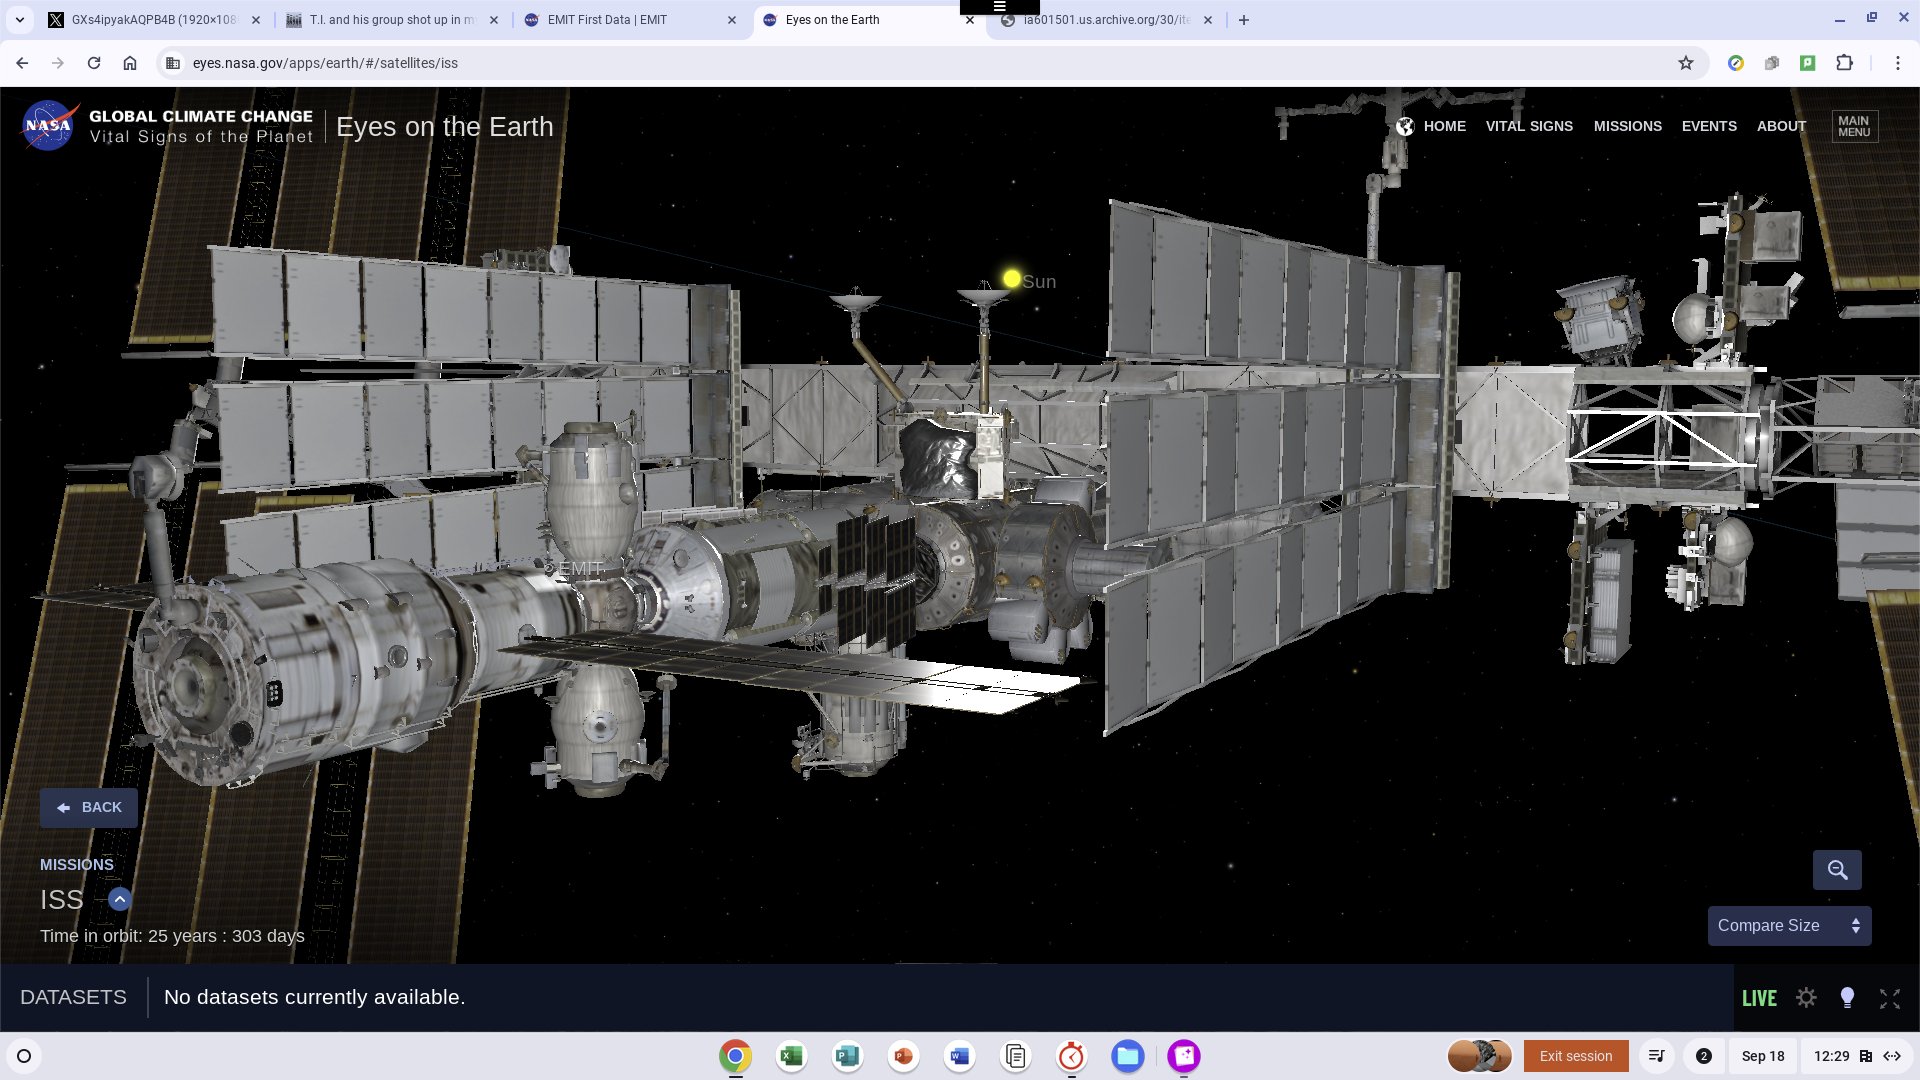Viewport: 1920px width, 1080px height.
Task: Open the ChromeOS launcher circle
Action: pyautogui.click(x=24, y=1056)
